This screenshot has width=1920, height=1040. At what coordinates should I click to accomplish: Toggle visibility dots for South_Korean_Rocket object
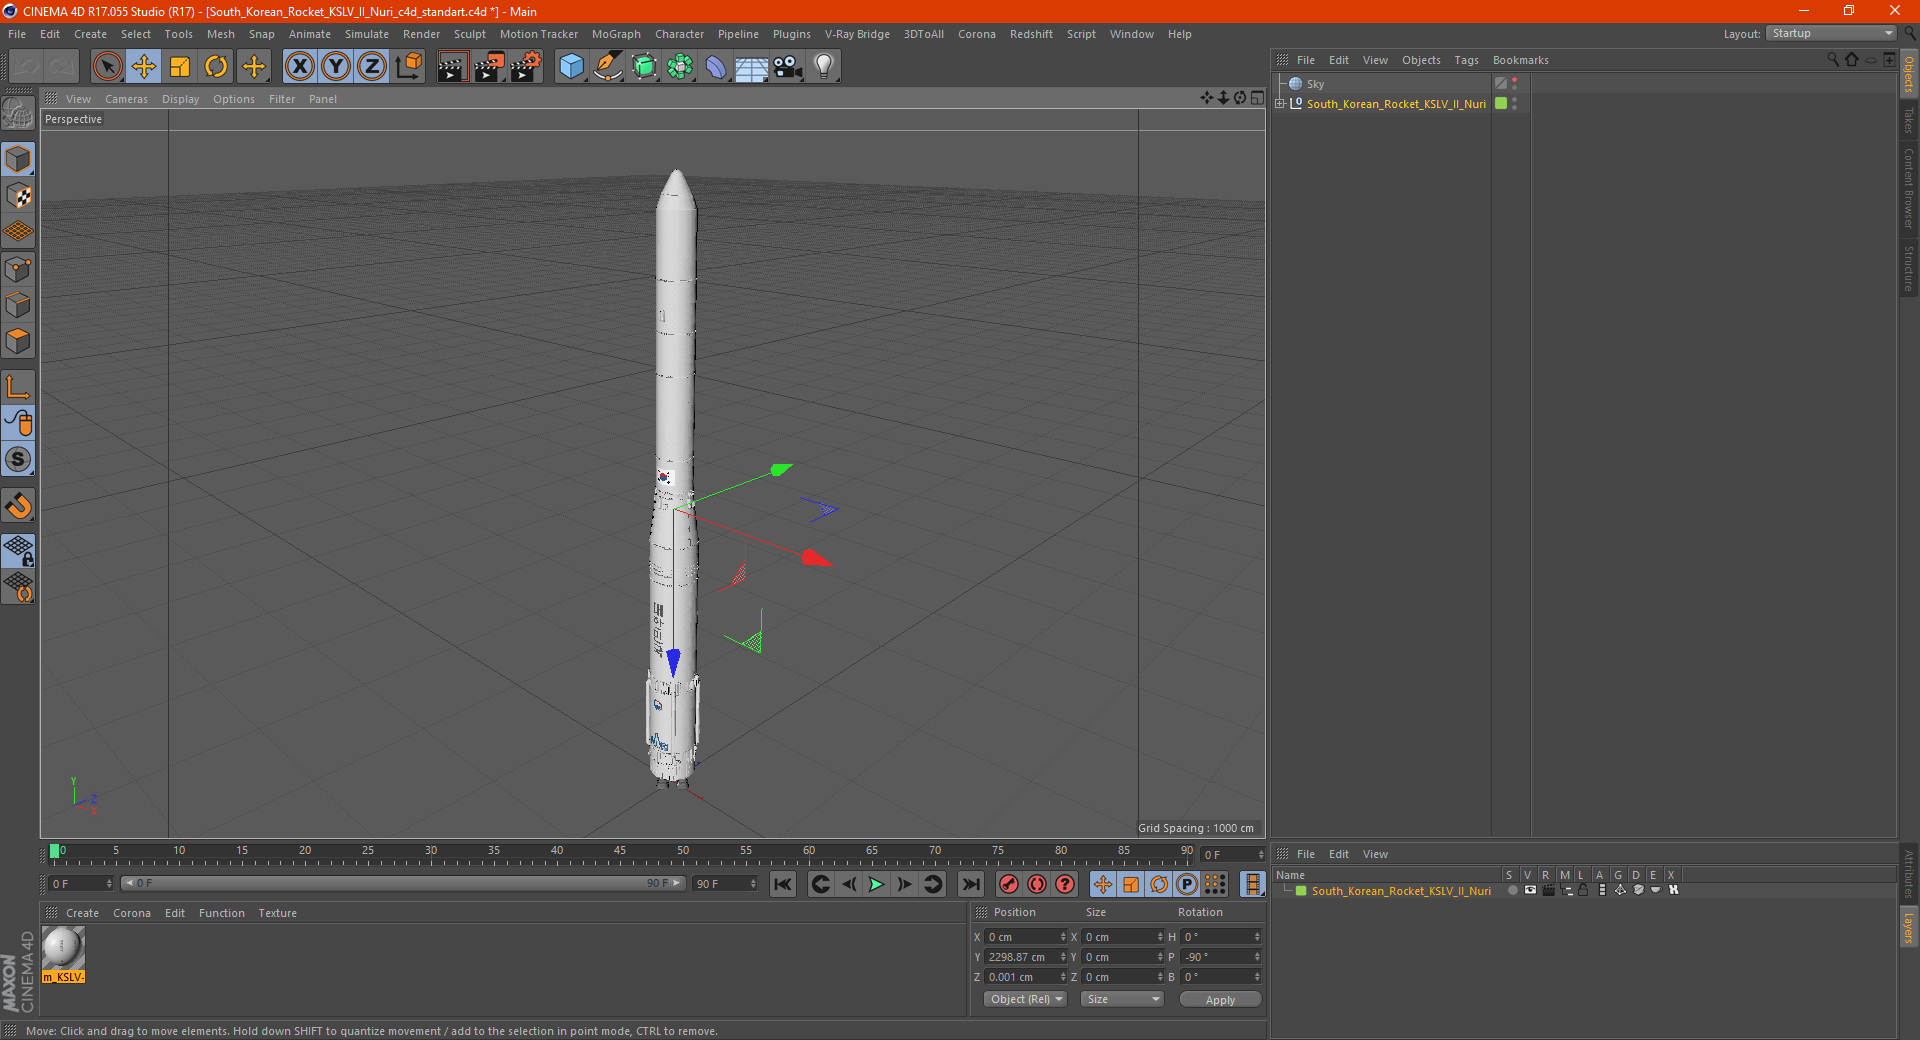(1515, 103)
